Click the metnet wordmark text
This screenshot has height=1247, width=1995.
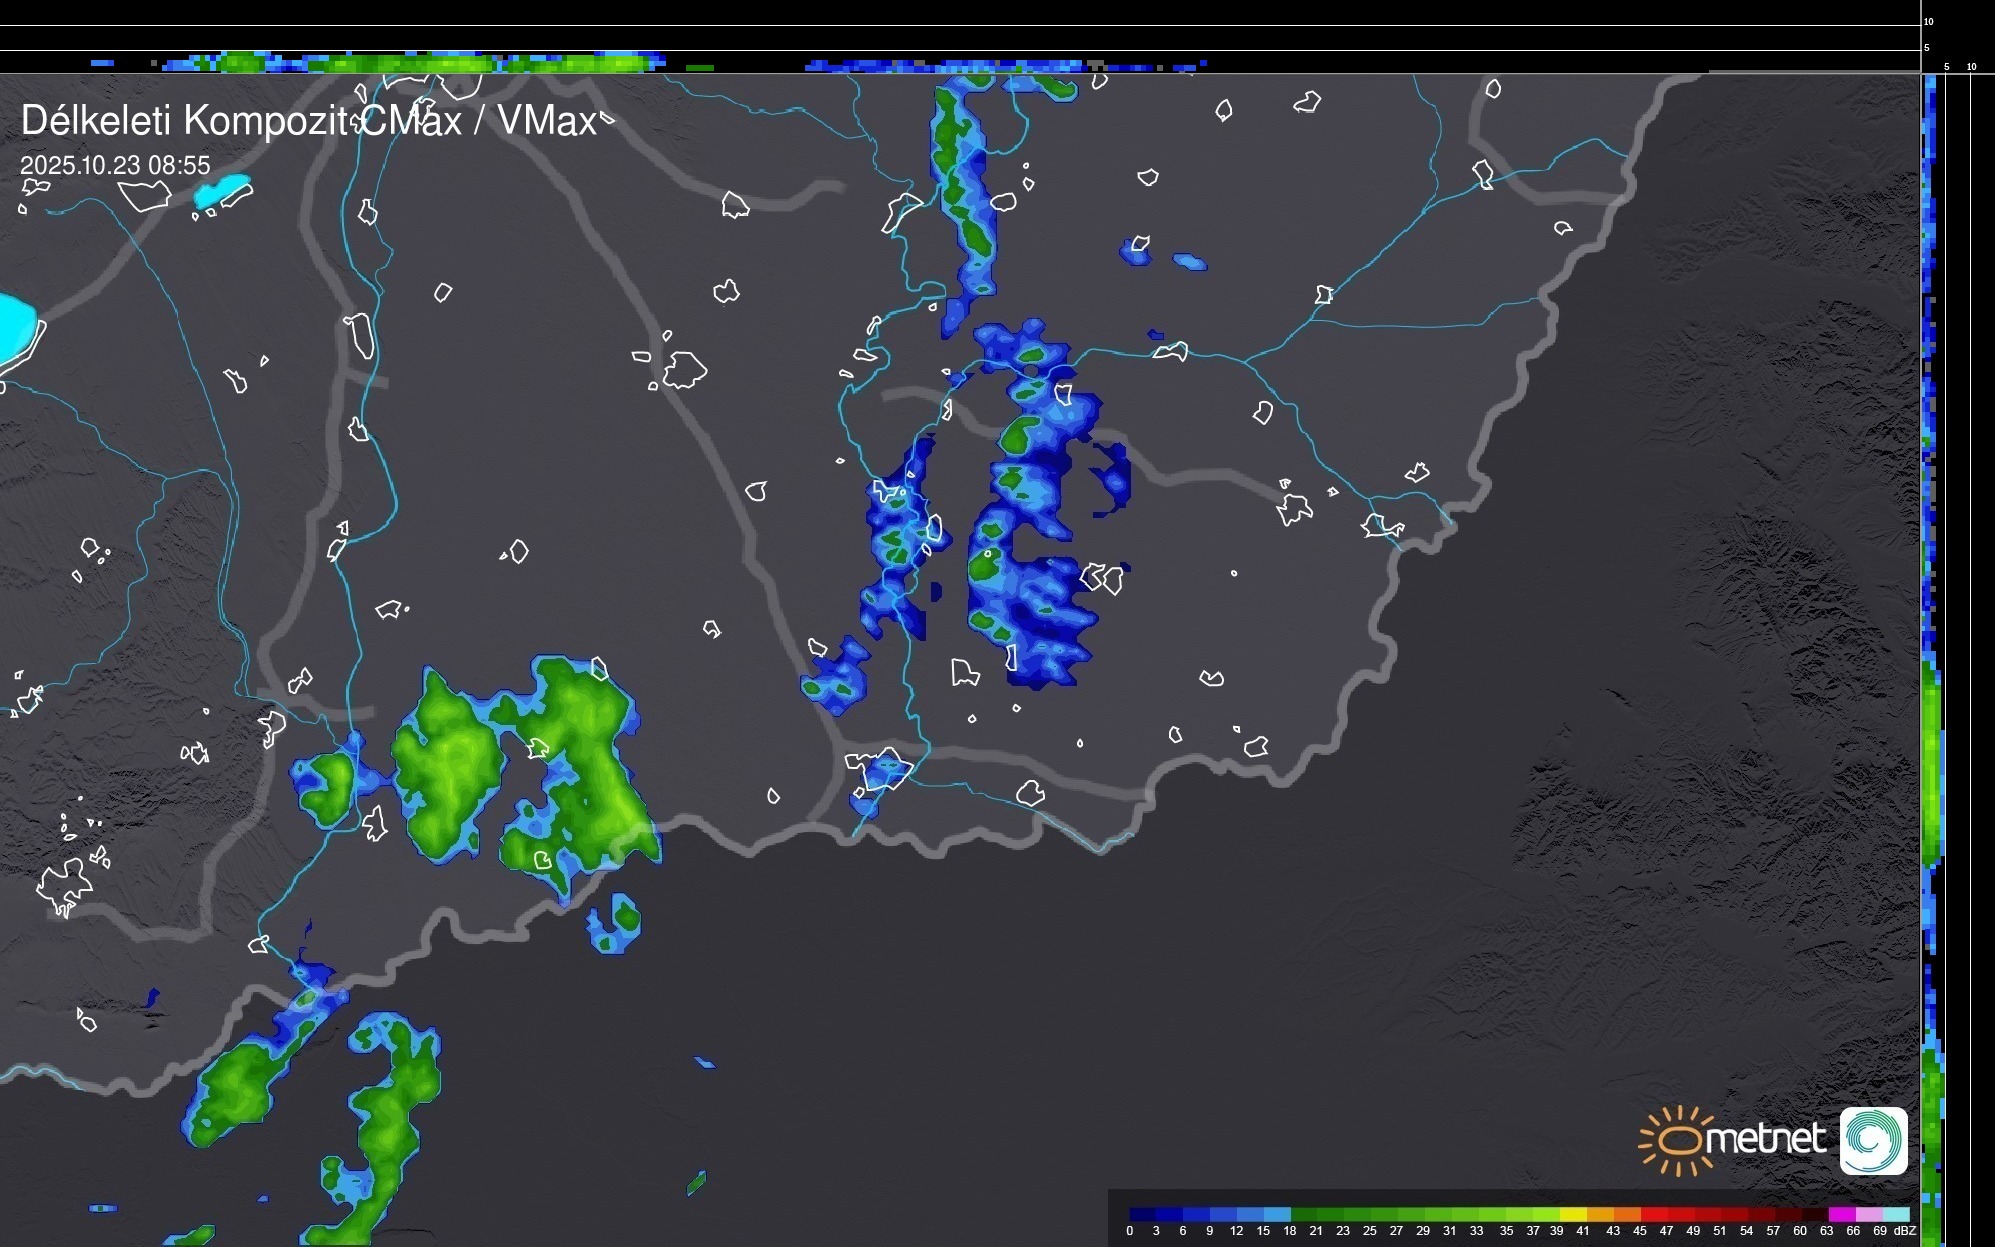point(1765,1138)
